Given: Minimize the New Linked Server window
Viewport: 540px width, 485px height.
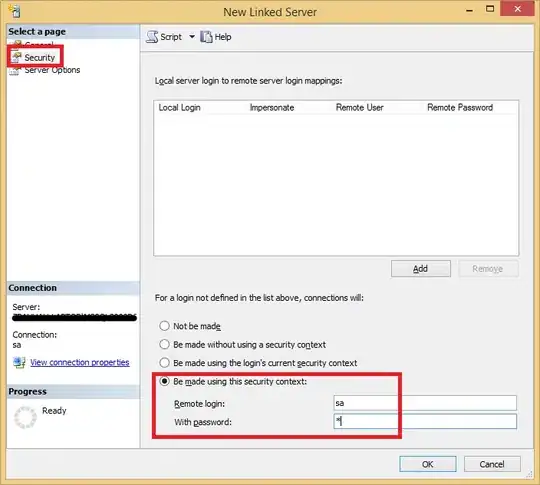Looking at the screenshot, I should pyautogui.click(x=469, y=10).
